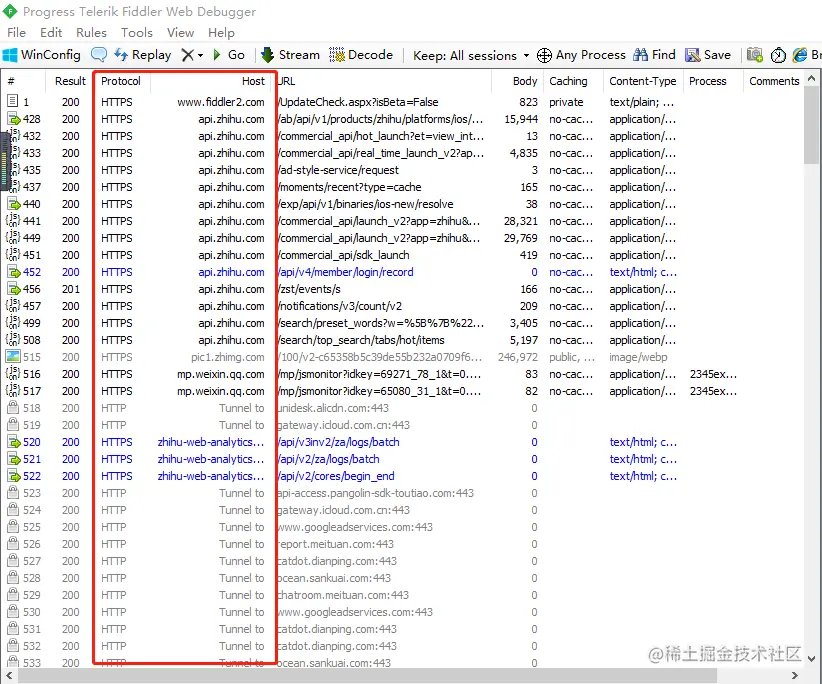The width and height of the screenshot is (822, 684).
Task: Open the WinConfig tool
Action: [41, 55]
